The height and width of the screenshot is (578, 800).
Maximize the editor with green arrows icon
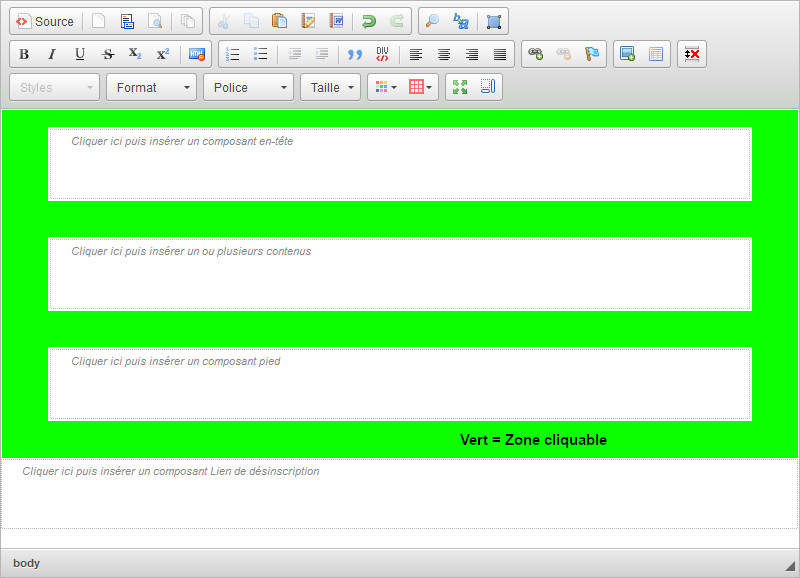coord(460,87)
